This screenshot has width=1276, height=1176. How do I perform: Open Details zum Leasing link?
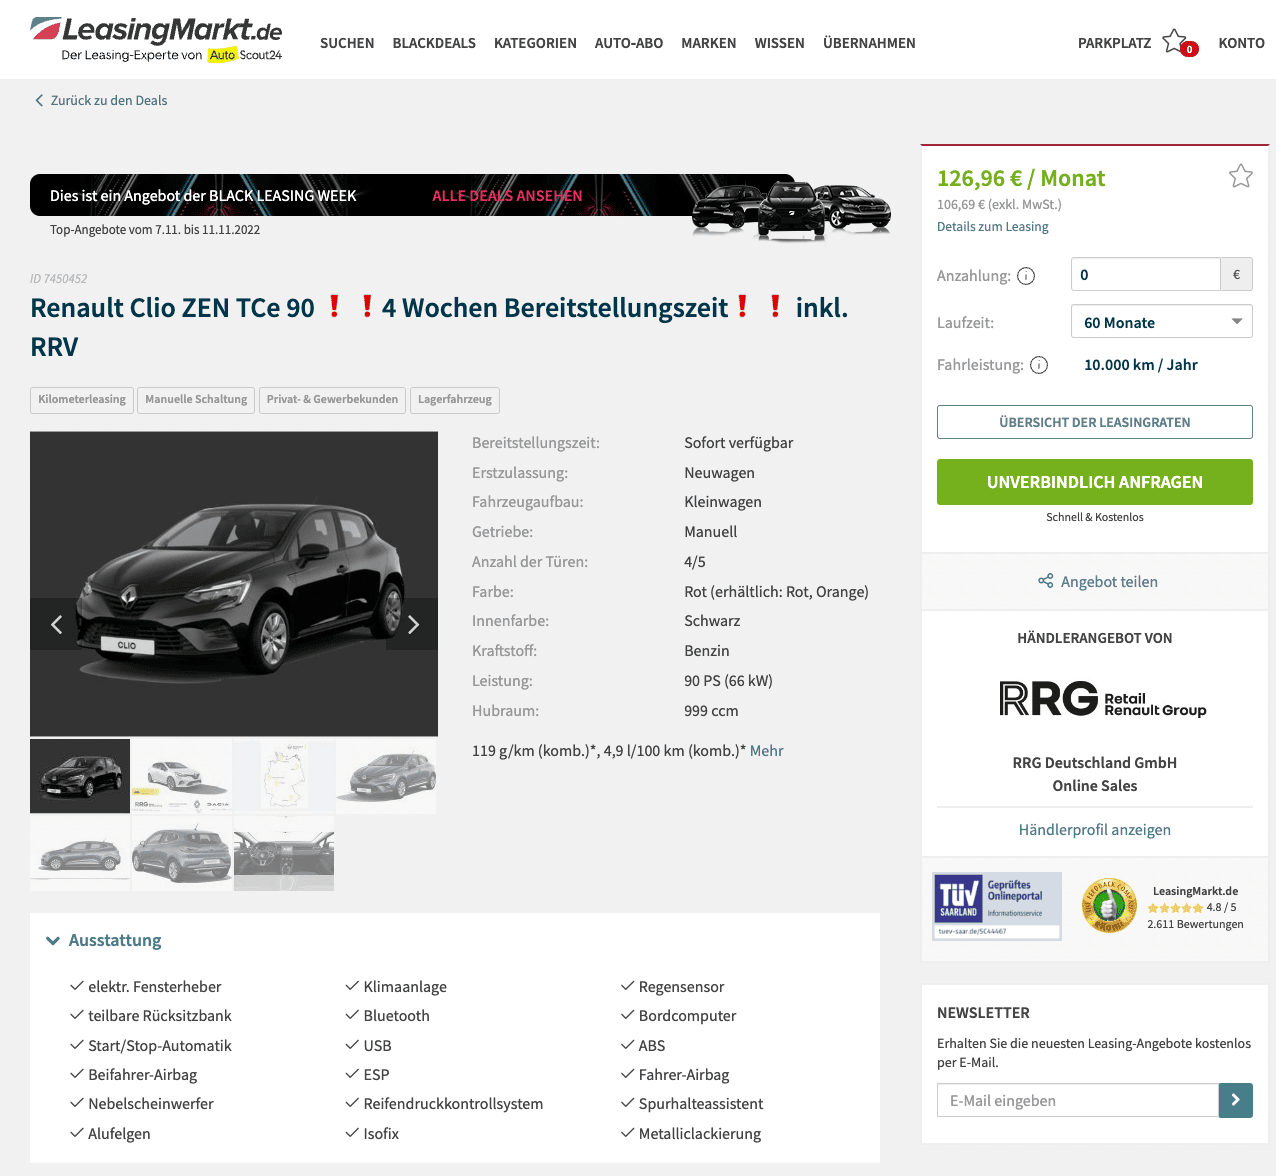993,227
